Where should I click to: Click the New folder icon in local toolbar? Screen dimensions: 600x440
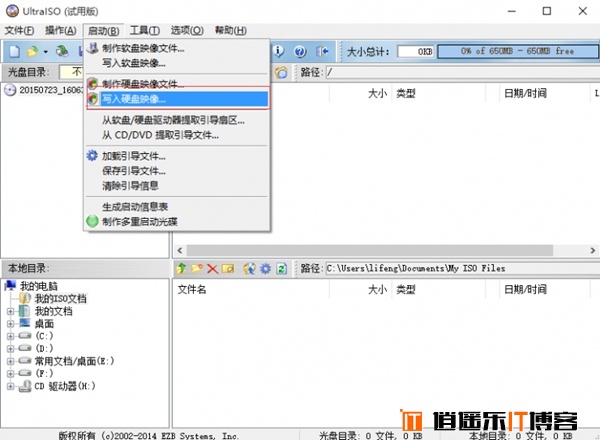coord(197,269)
